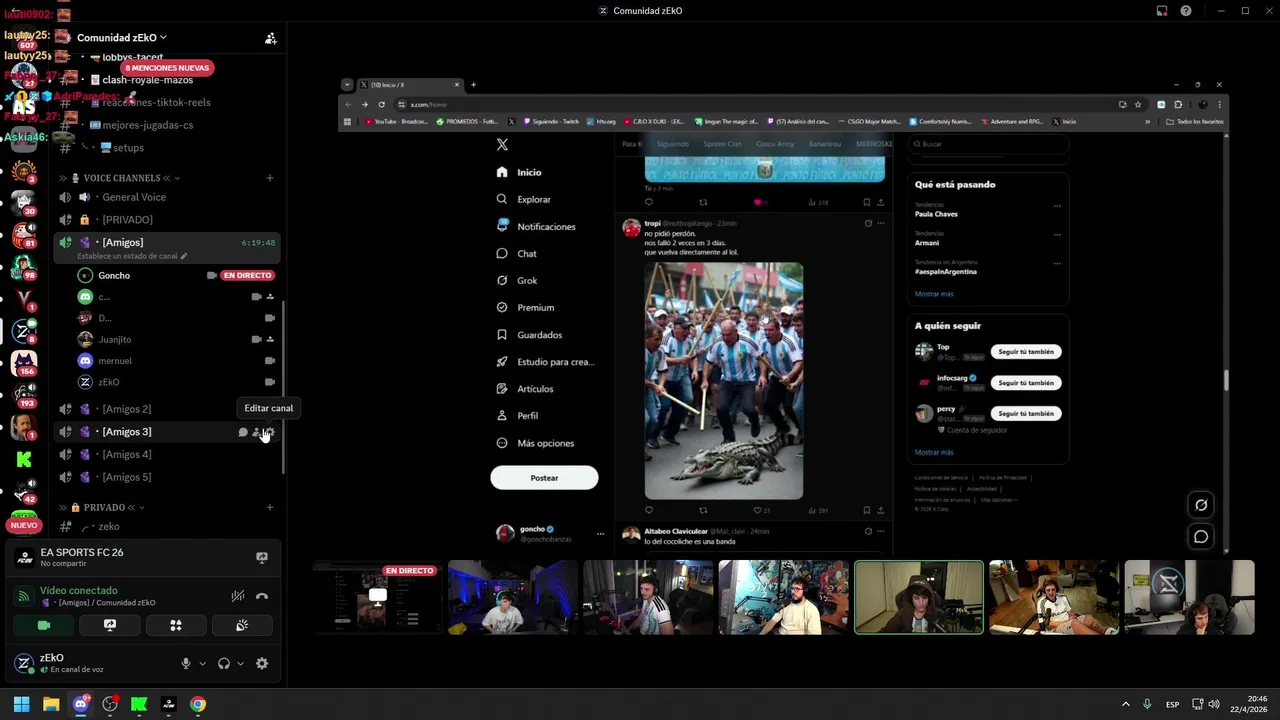Mute the microphone in the user panel
This screenshot has height=720, width=1280.
(186, 663)
